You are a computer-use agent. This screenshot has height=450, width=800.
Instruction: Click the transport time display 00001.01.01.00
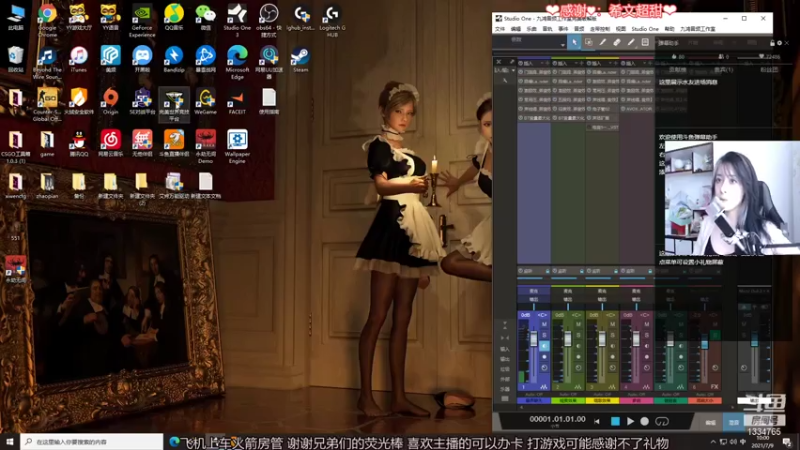click(x=557, y=419)
